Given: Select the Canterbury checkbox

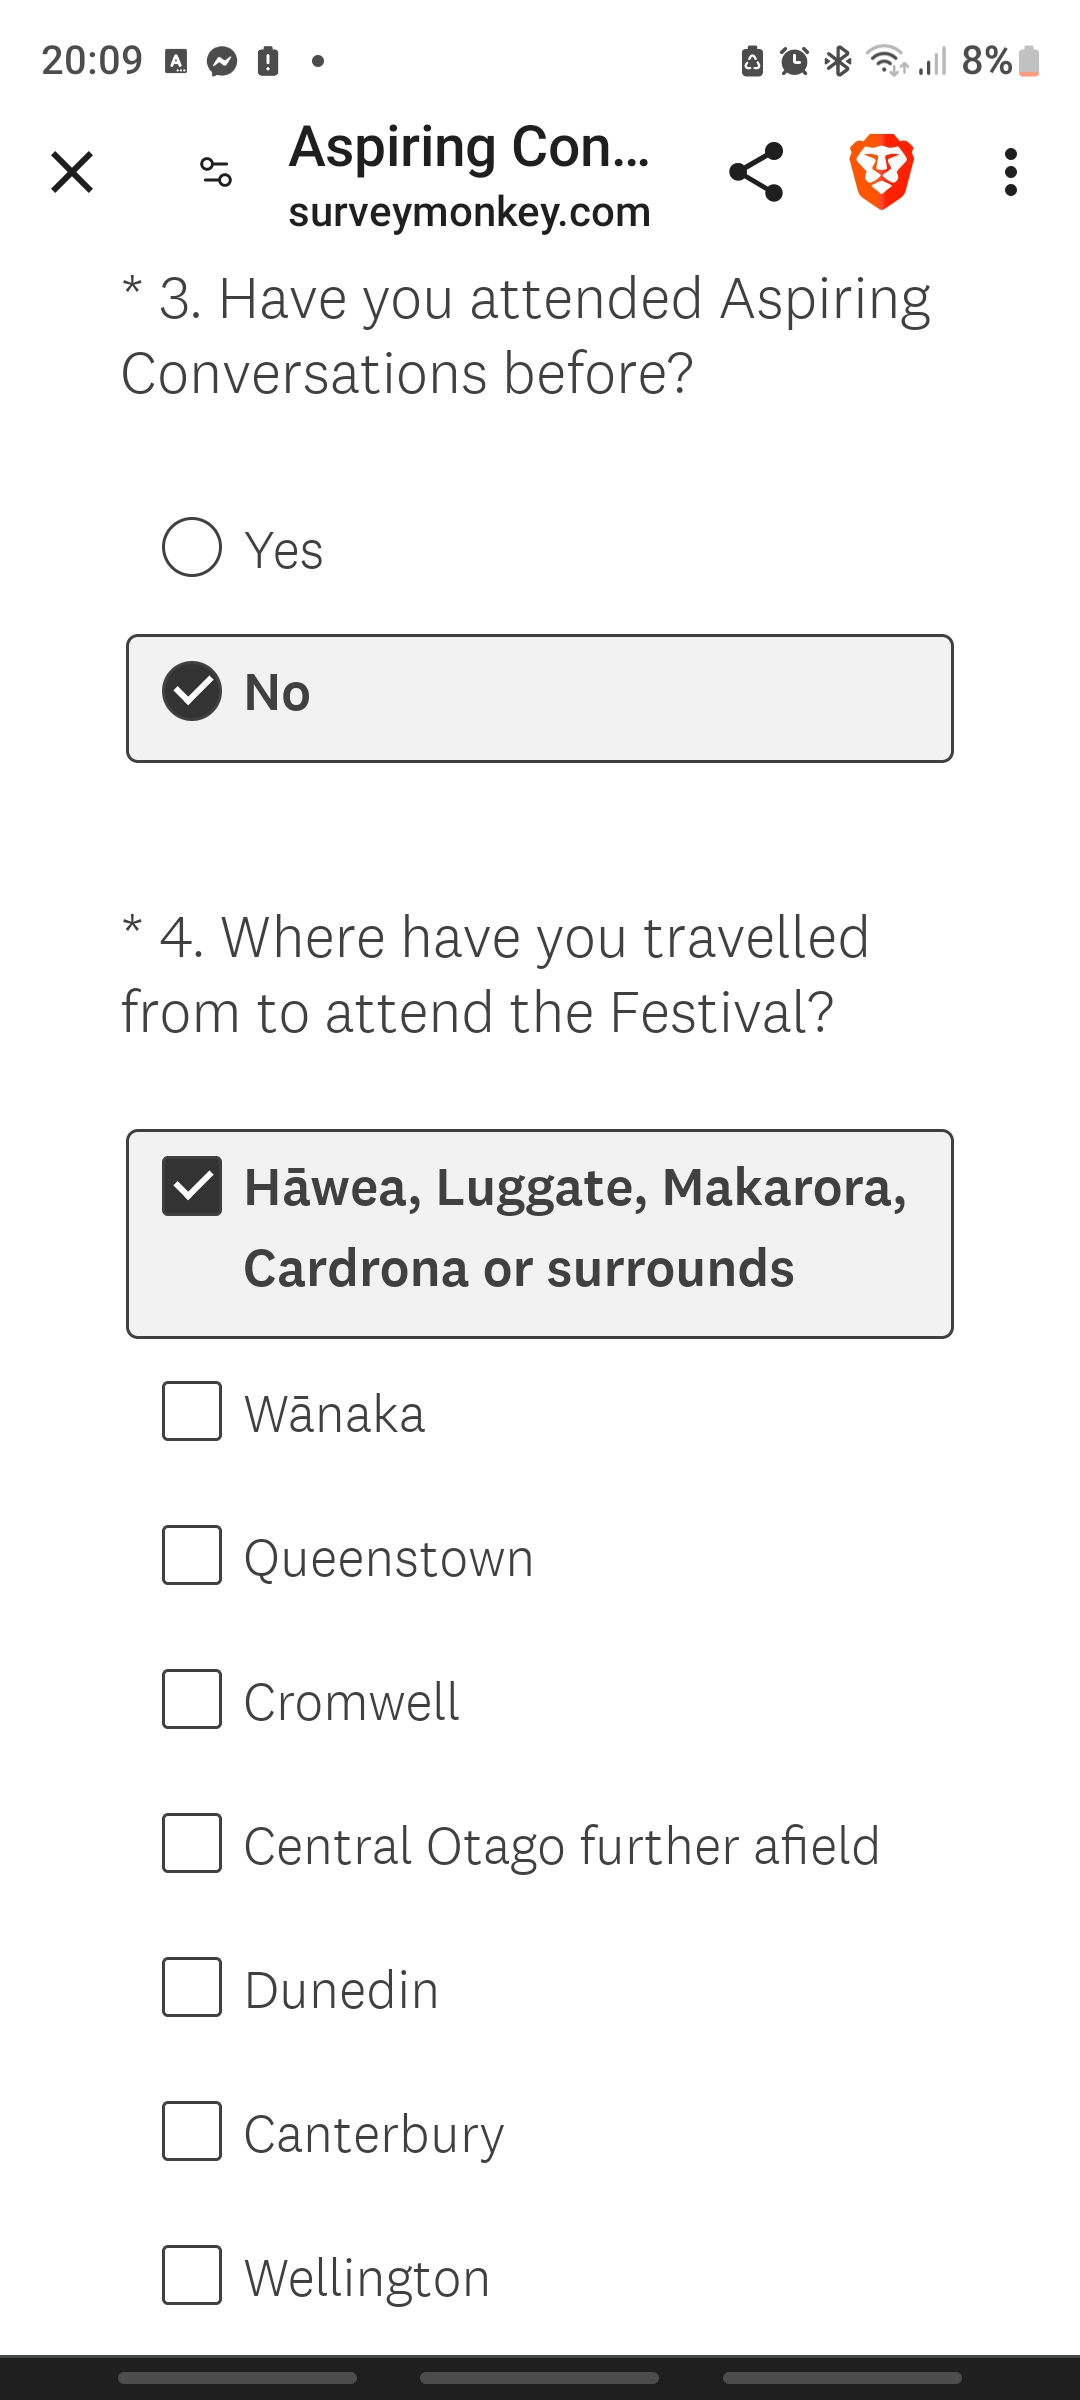Looking at the screenshot, I should tap(192, 2131).
